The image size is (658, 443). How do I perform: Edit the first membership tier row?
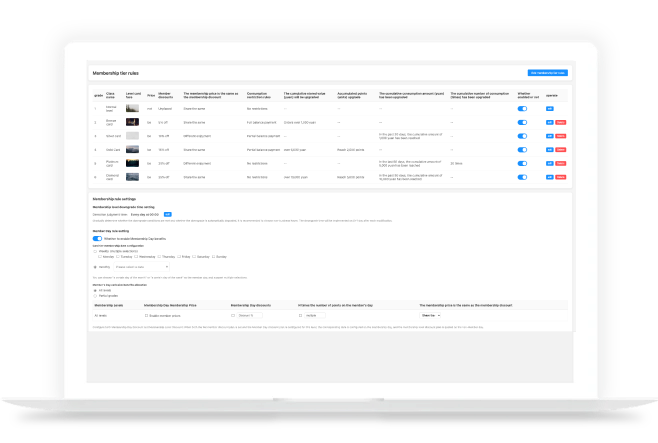(549, 108)
